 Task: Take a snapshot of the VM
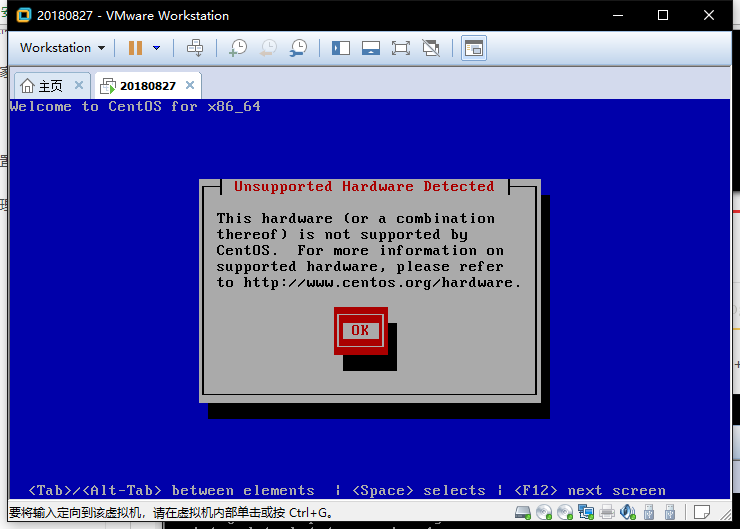(x=238, y=48)
